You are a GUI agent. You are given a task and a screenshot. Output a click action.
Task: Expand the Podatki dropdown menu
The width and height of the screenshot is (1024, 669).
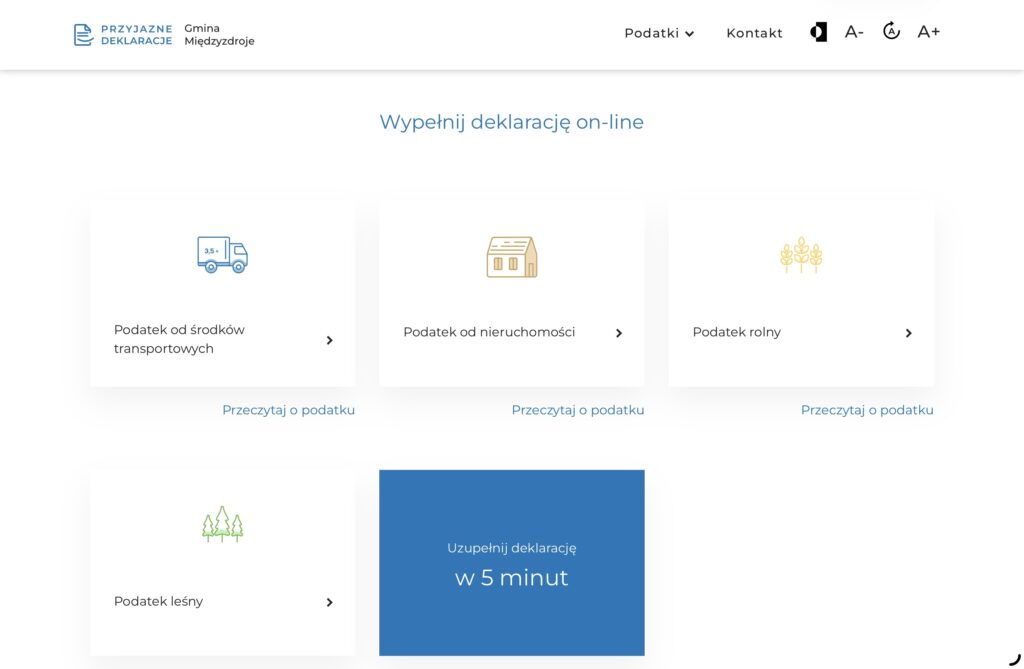click(659, 33)
